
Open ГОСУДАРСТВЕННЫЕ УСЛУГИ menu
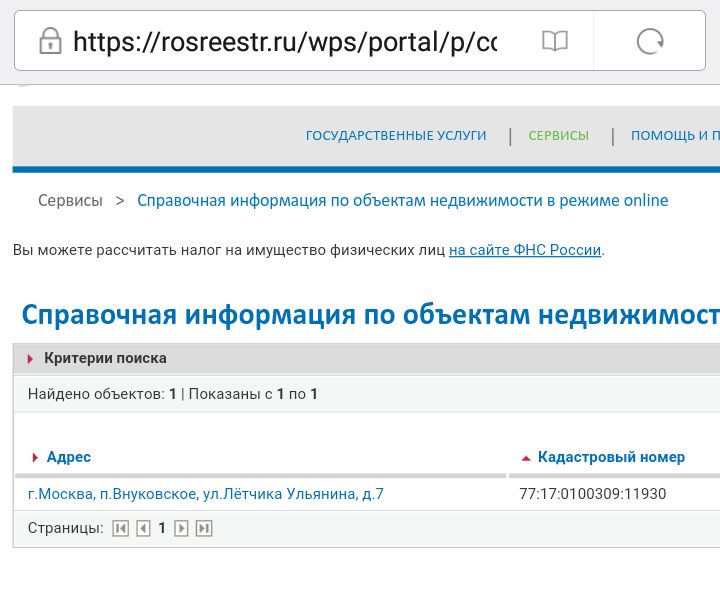(x=396, y=135)
